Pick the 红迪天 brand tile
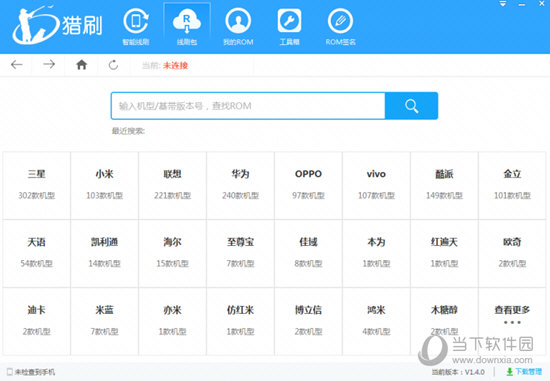The height and width of the screenshot is (381, 550). (444, 254)
